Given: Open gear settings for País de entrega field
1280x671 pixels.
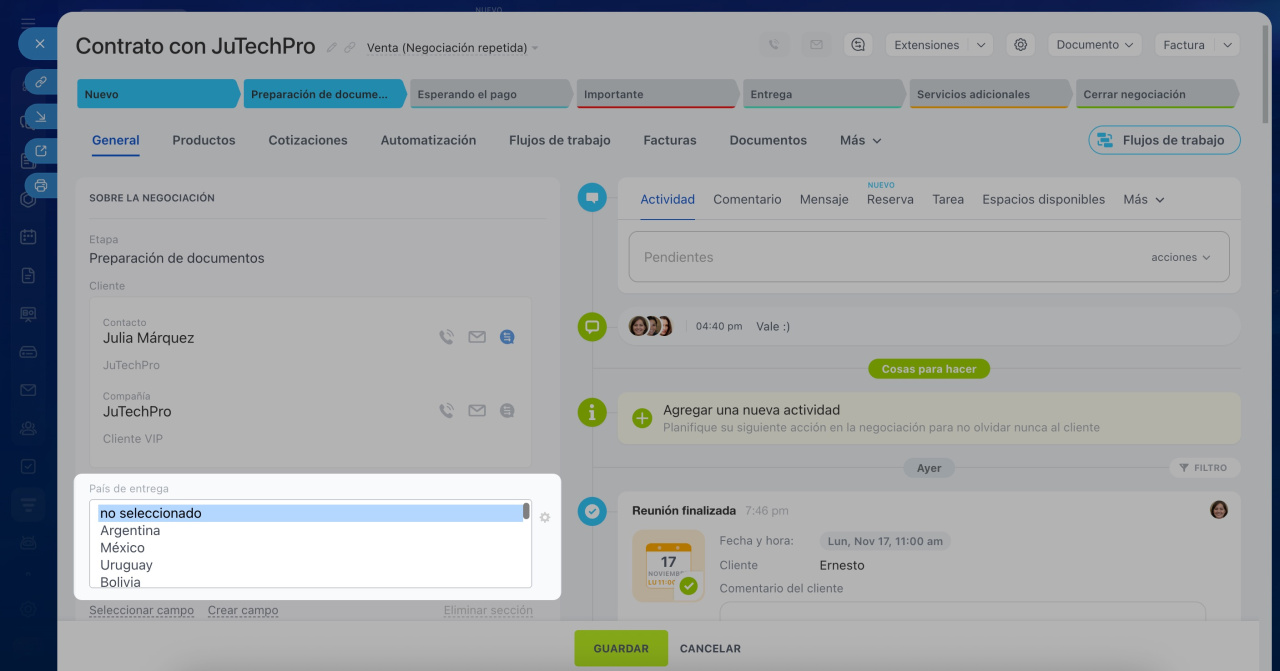Looking at the screenshot, I should click(x=545, y=518).
